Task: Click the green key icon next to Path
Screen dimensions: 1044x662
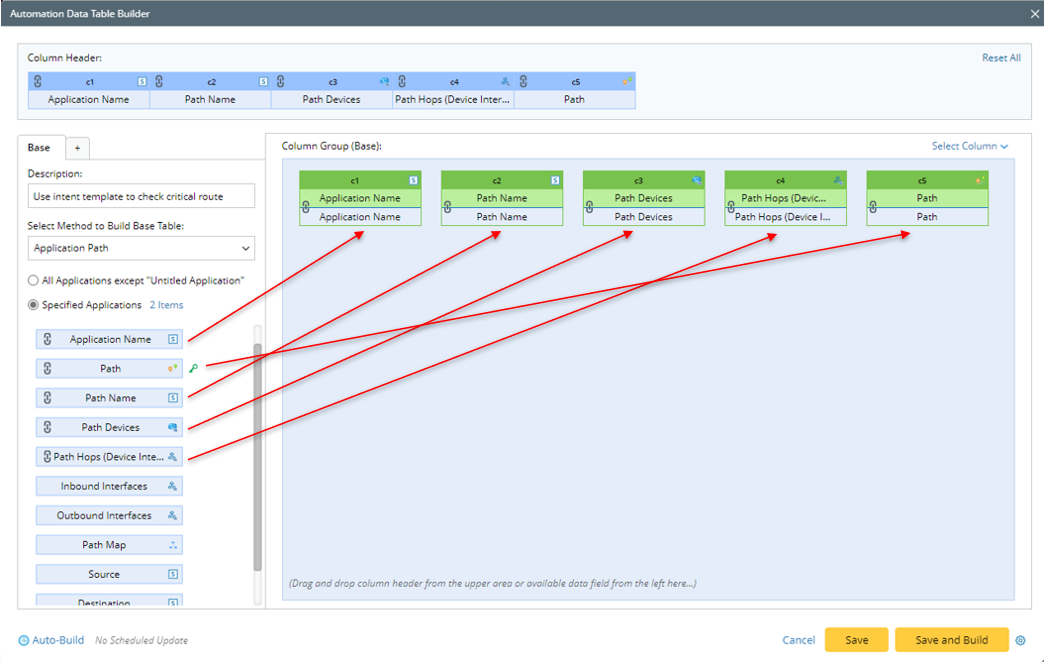Action: coord(194,368)
